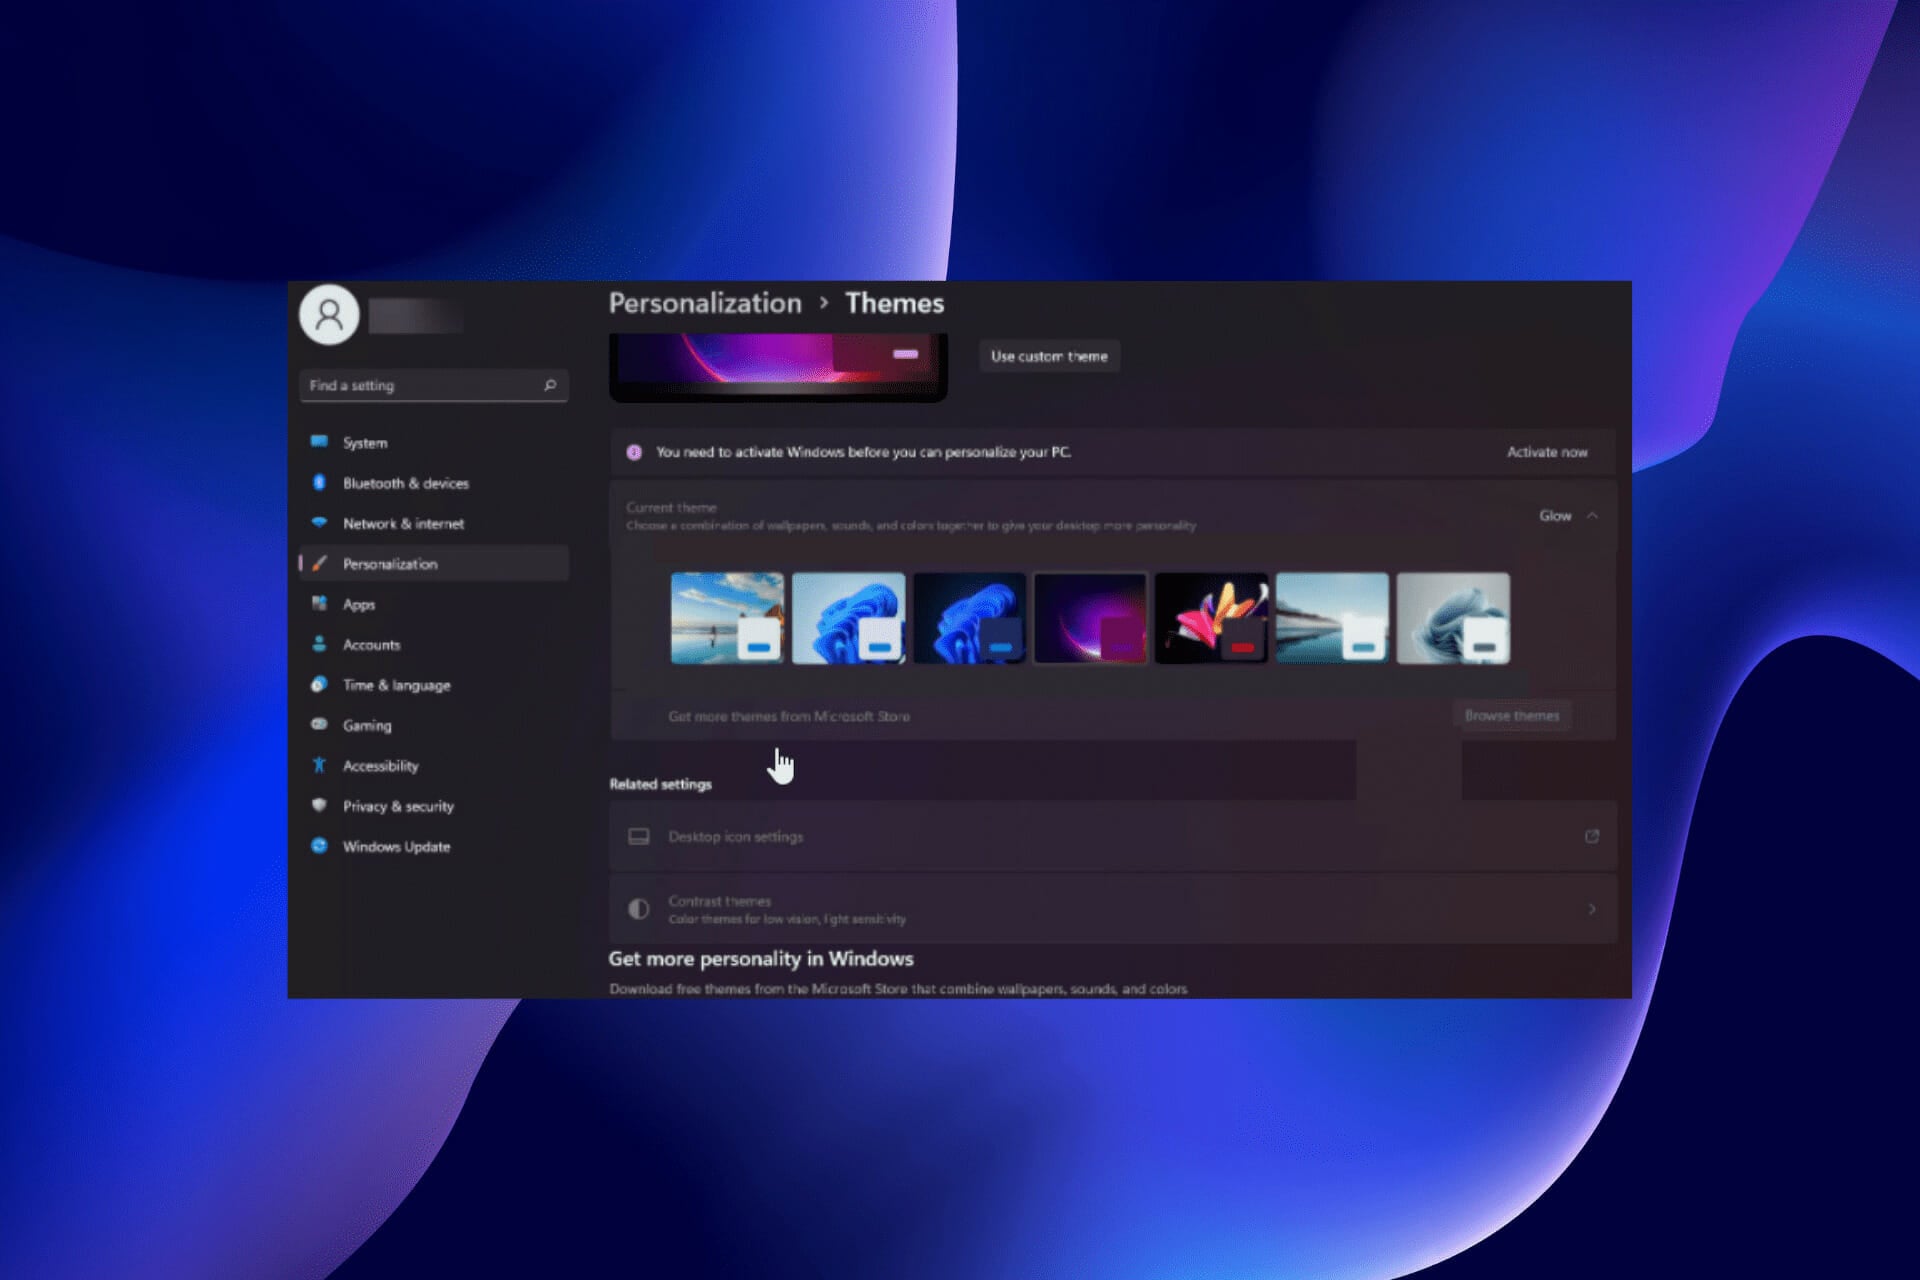Click inside the Find a setting search box
Viewport: 1920px width, 1280px height.
pyautogui.click(x=420, y=385)
